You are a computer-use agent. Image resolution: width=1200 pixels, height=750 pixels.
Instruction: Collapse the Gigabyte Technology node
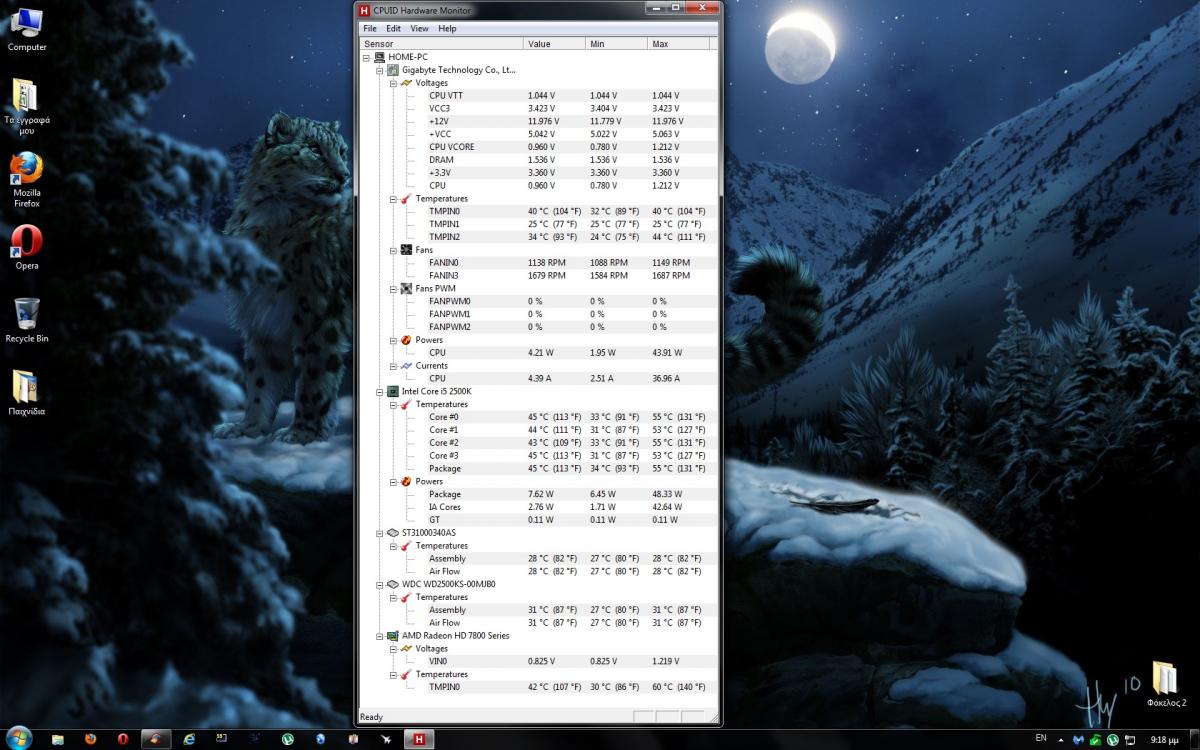click(x=379, y=70)
